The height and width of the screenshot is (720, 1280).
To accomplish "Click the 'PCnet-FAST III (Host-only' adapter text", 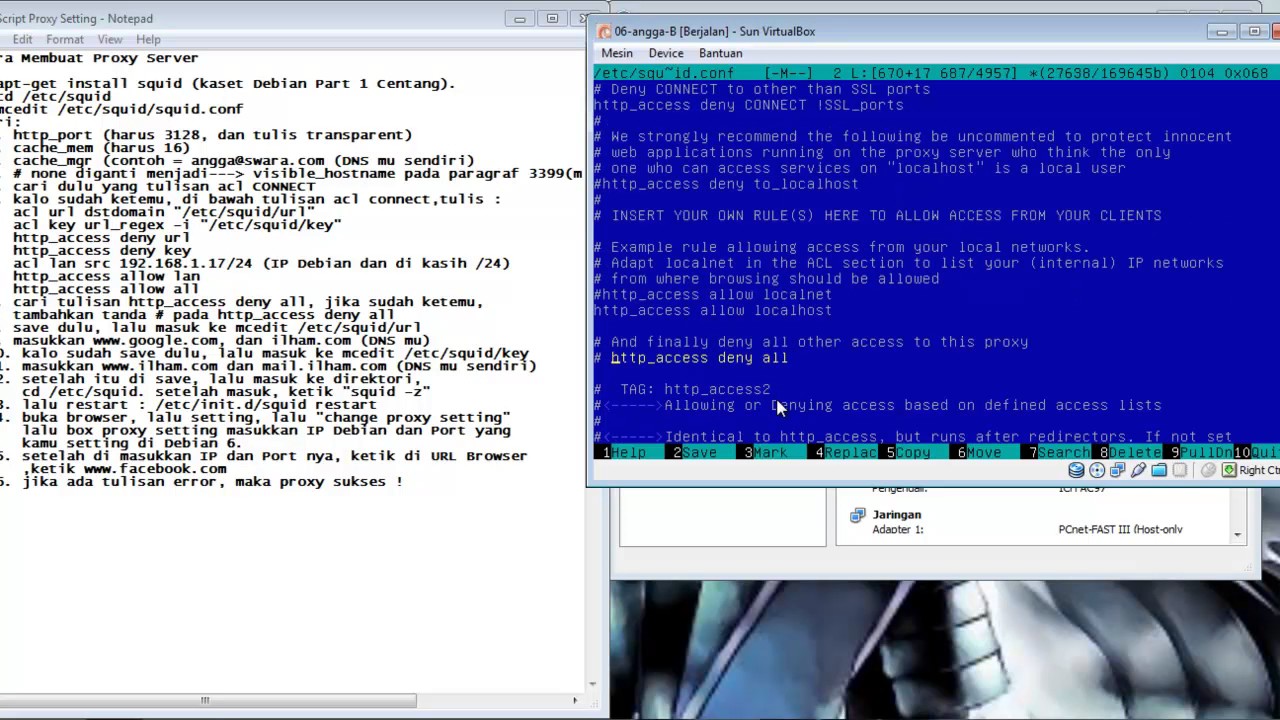I will (1120, 530).
